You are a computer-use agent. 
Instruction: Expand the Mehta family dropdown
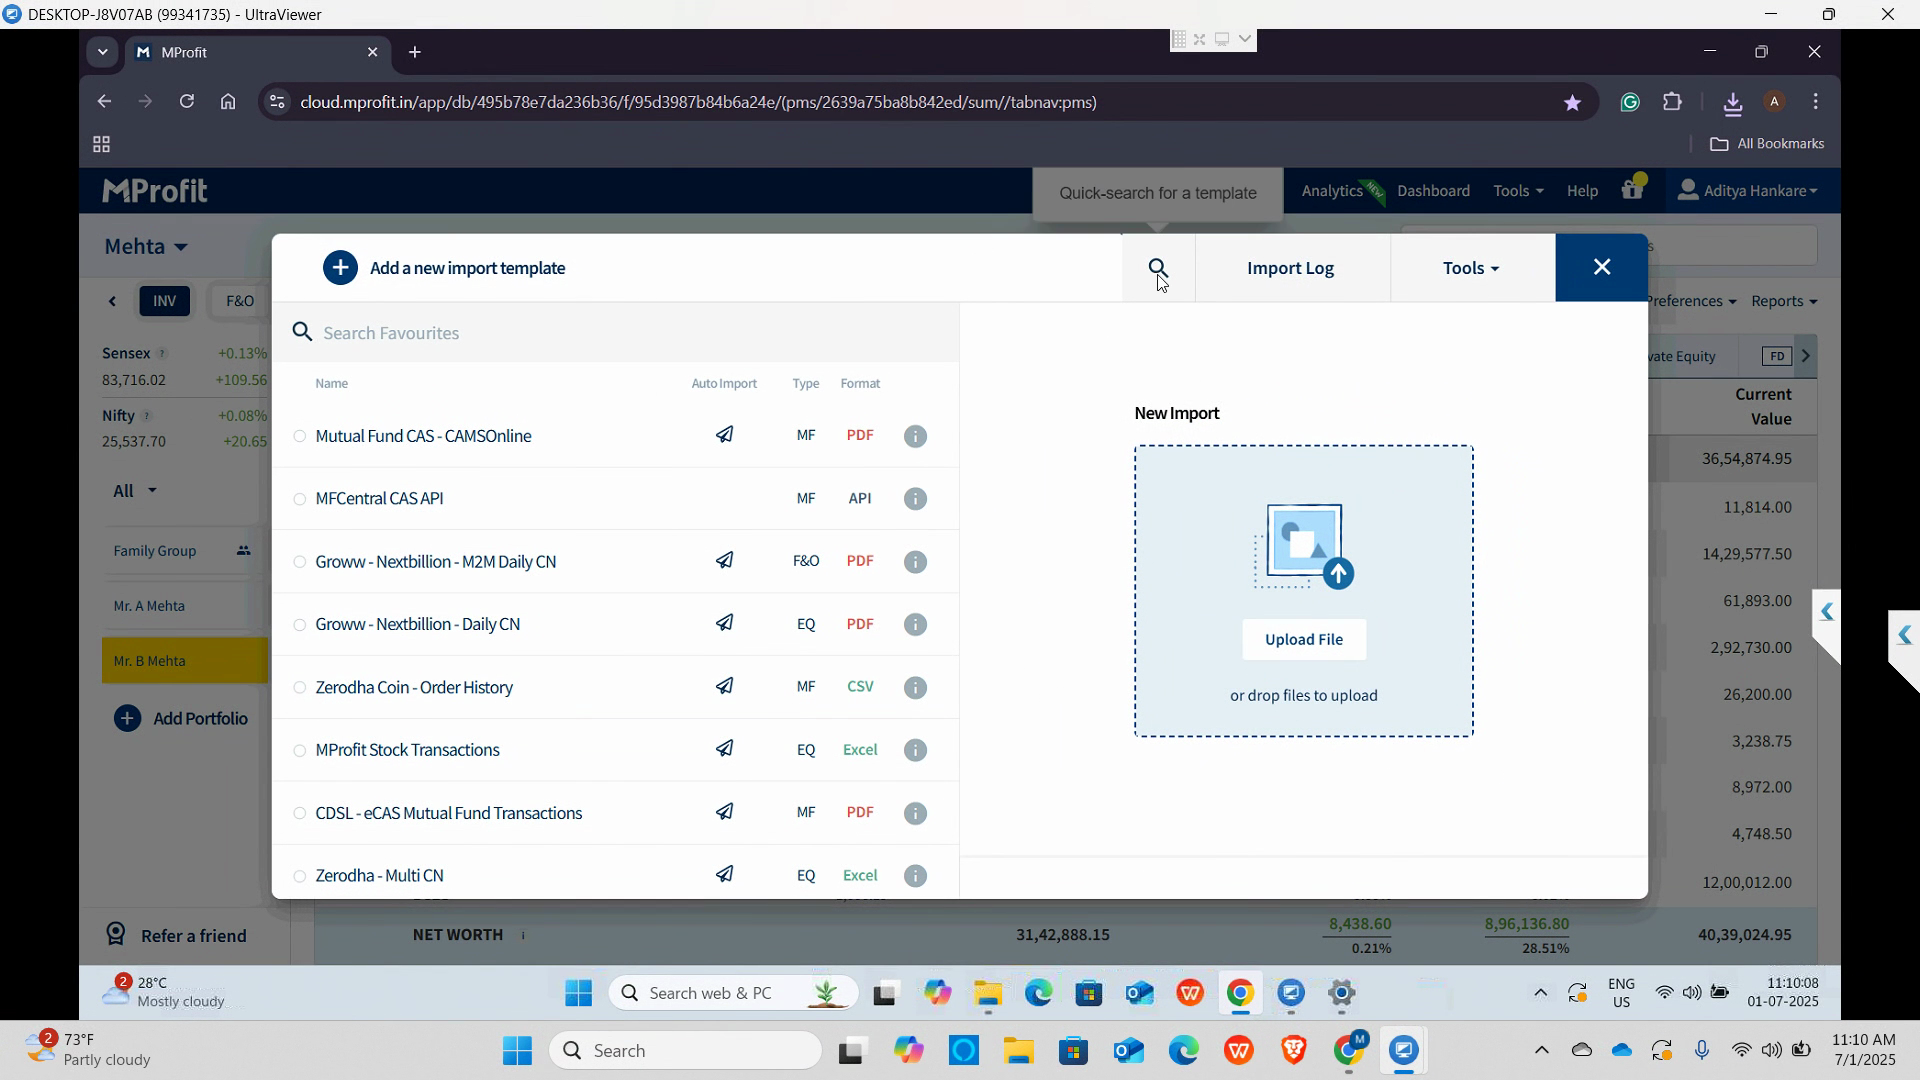tap(146, 246)
